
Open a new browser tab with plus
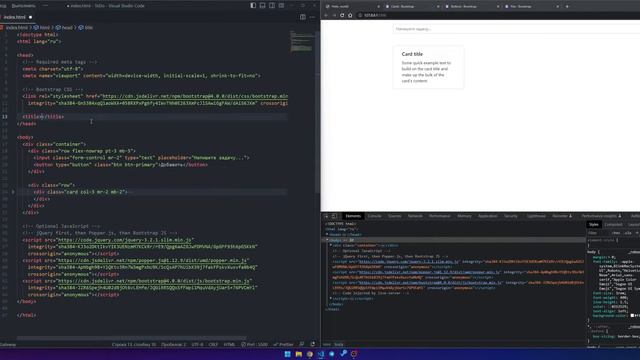coord(567,7)
